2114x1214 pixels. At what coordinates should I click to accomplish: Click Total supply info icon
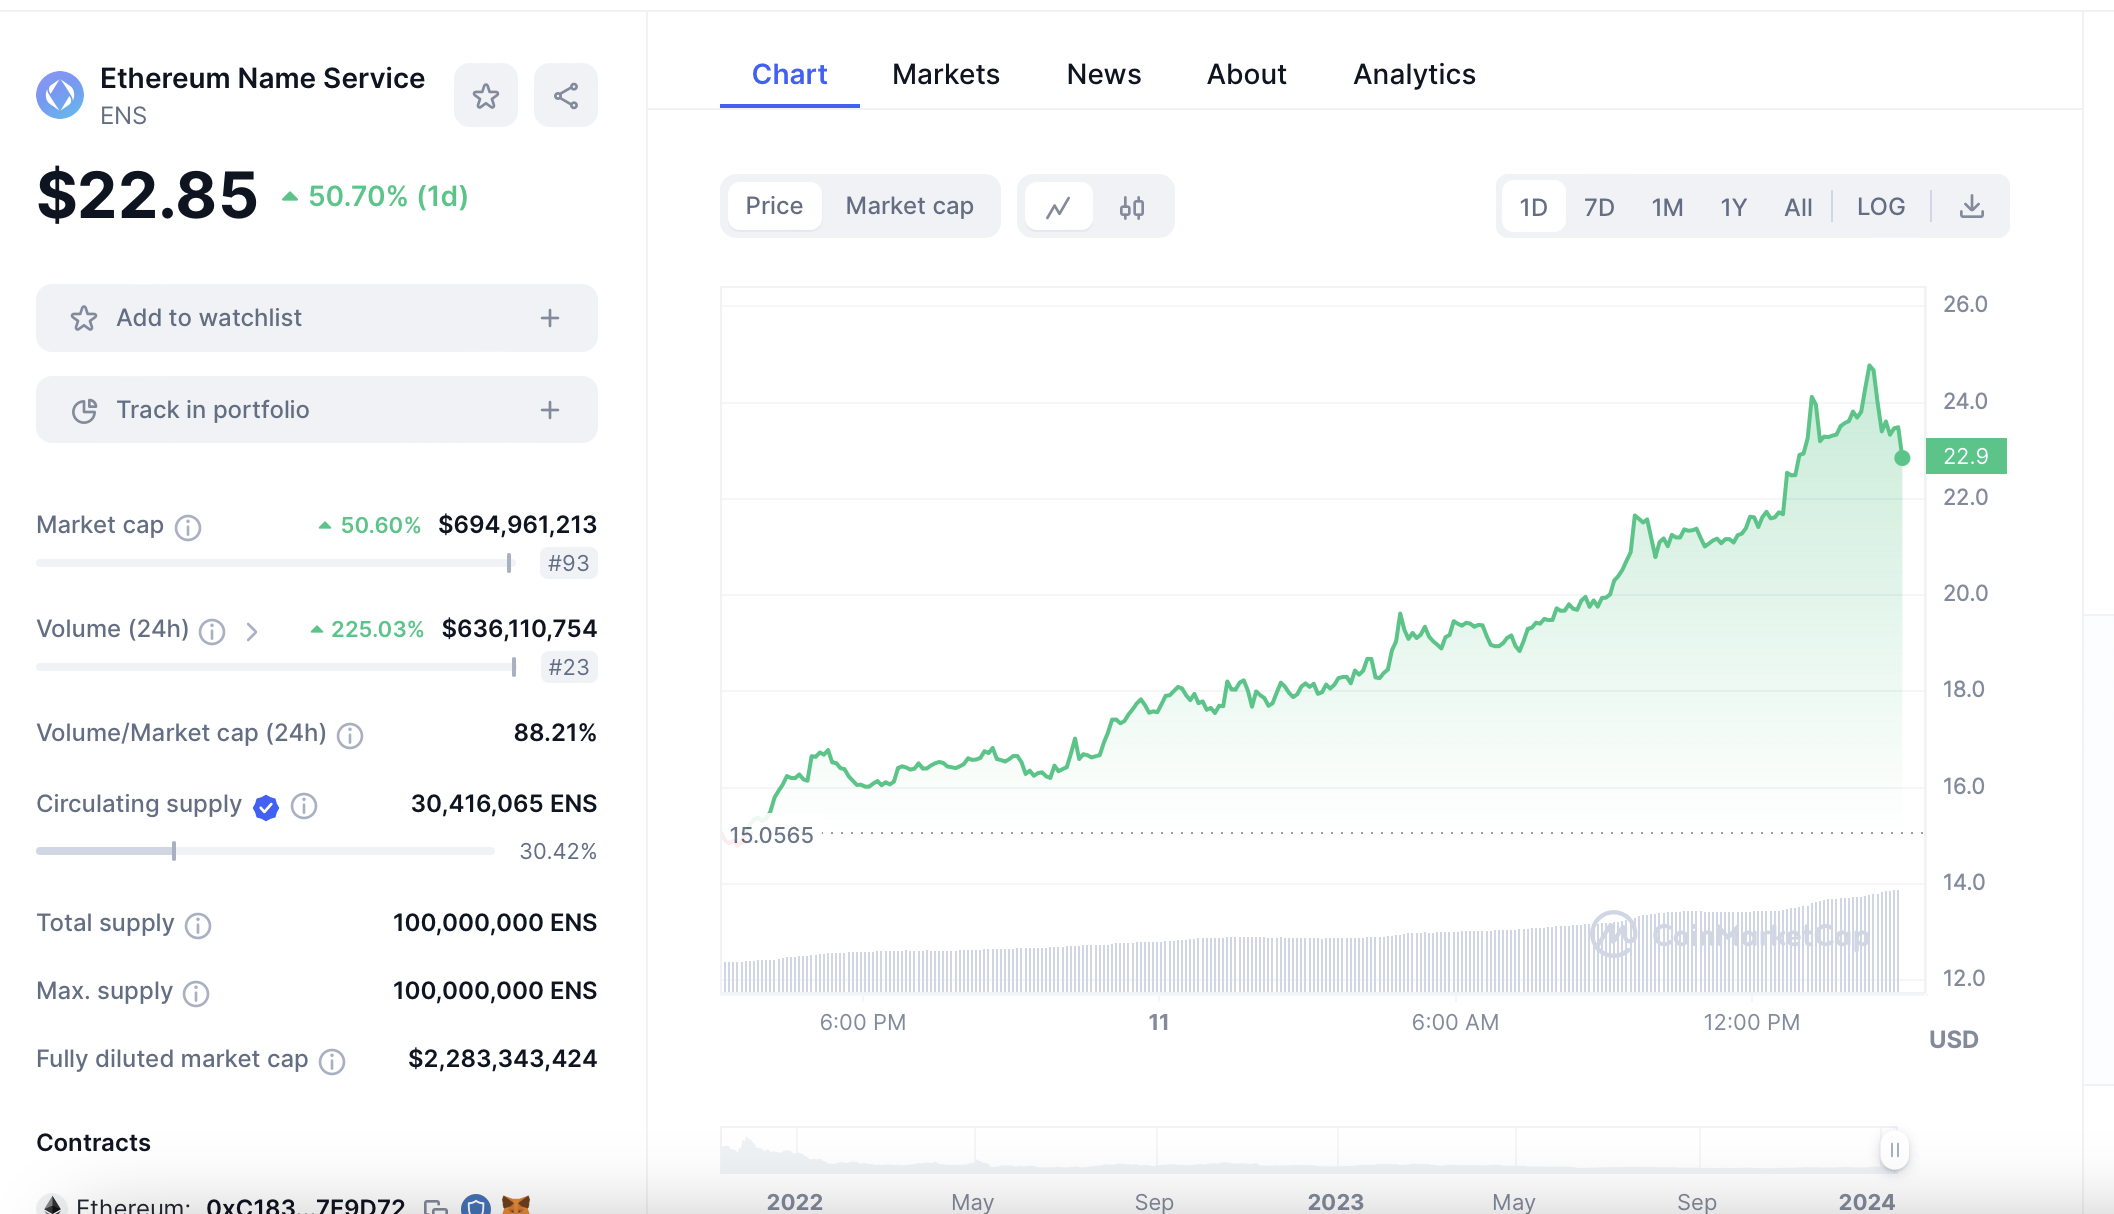point(198,925)
